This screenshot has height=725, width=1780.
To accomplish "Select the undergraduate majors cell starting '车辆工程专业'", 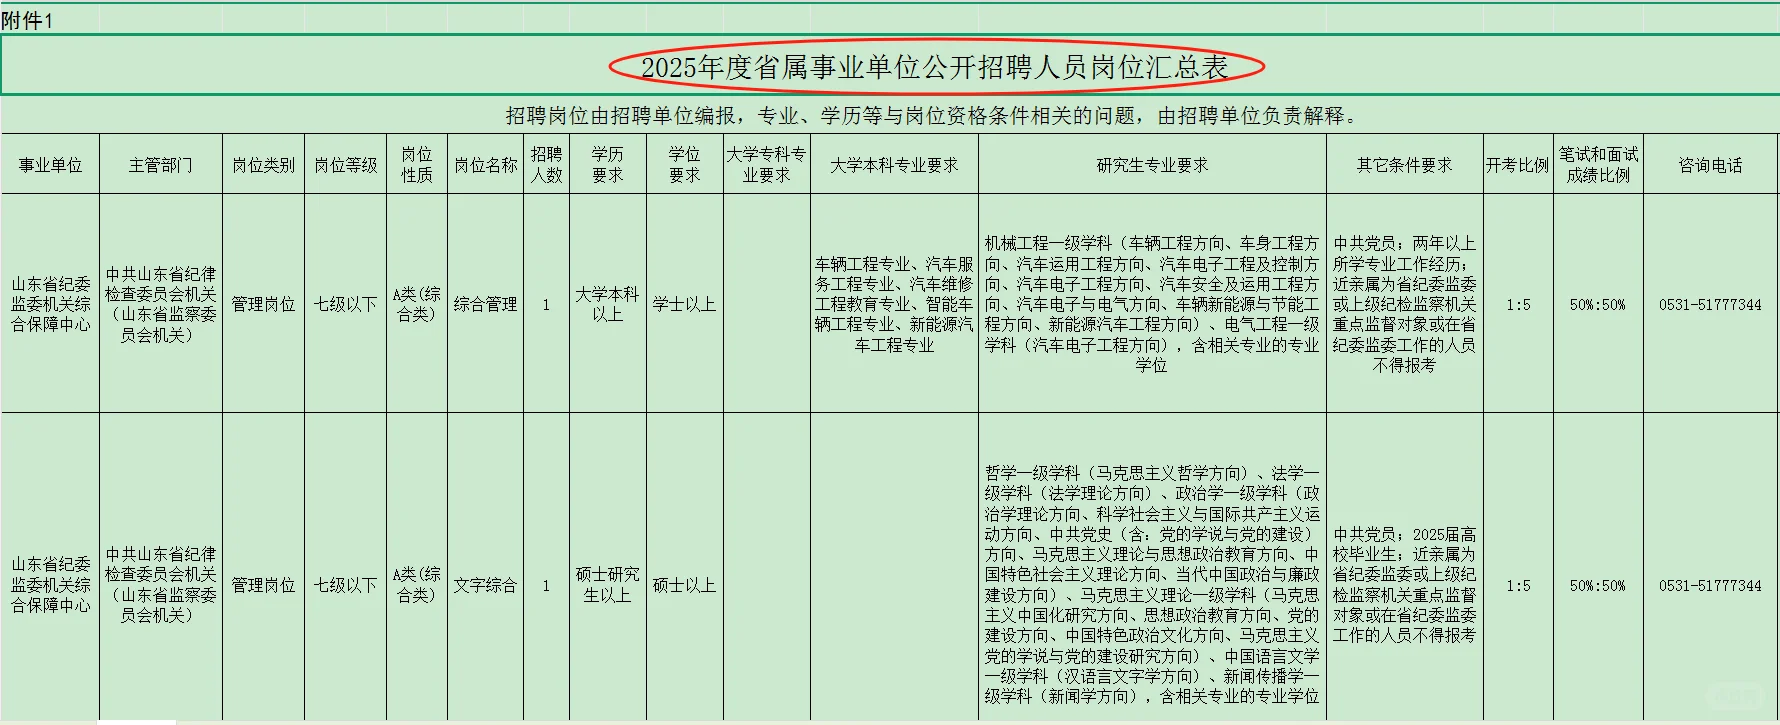I will (x=894, y=304).
